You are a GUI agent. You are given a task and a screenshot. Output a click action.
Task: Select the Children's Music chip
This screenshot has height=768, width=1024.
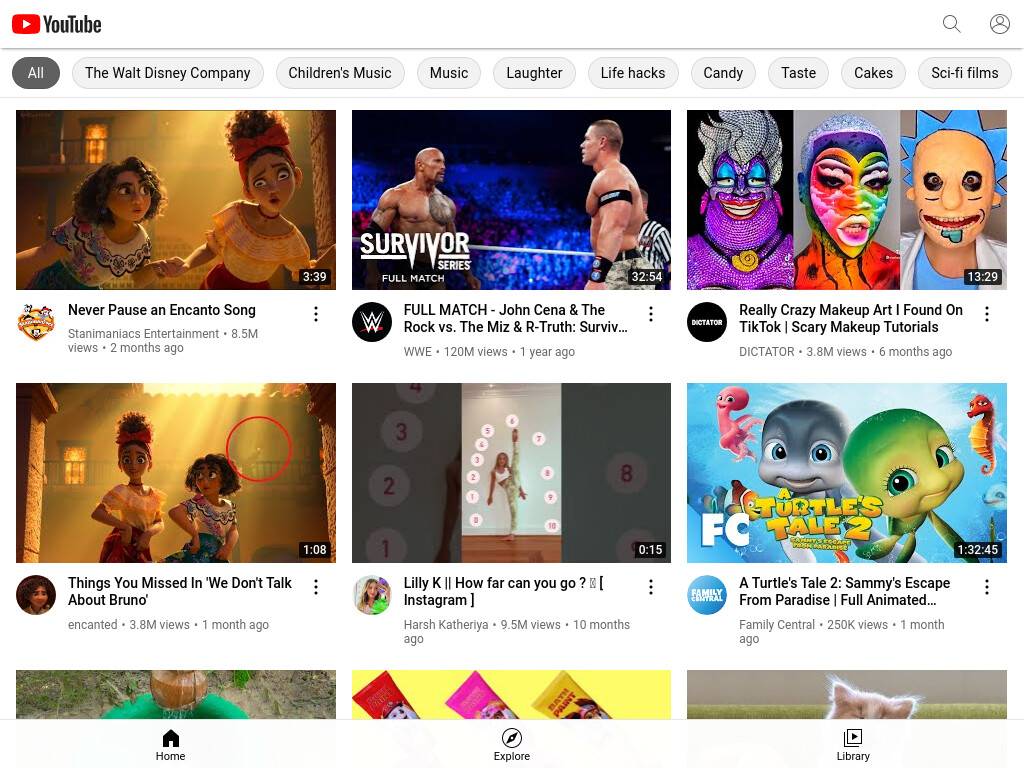tap(340, 73)
